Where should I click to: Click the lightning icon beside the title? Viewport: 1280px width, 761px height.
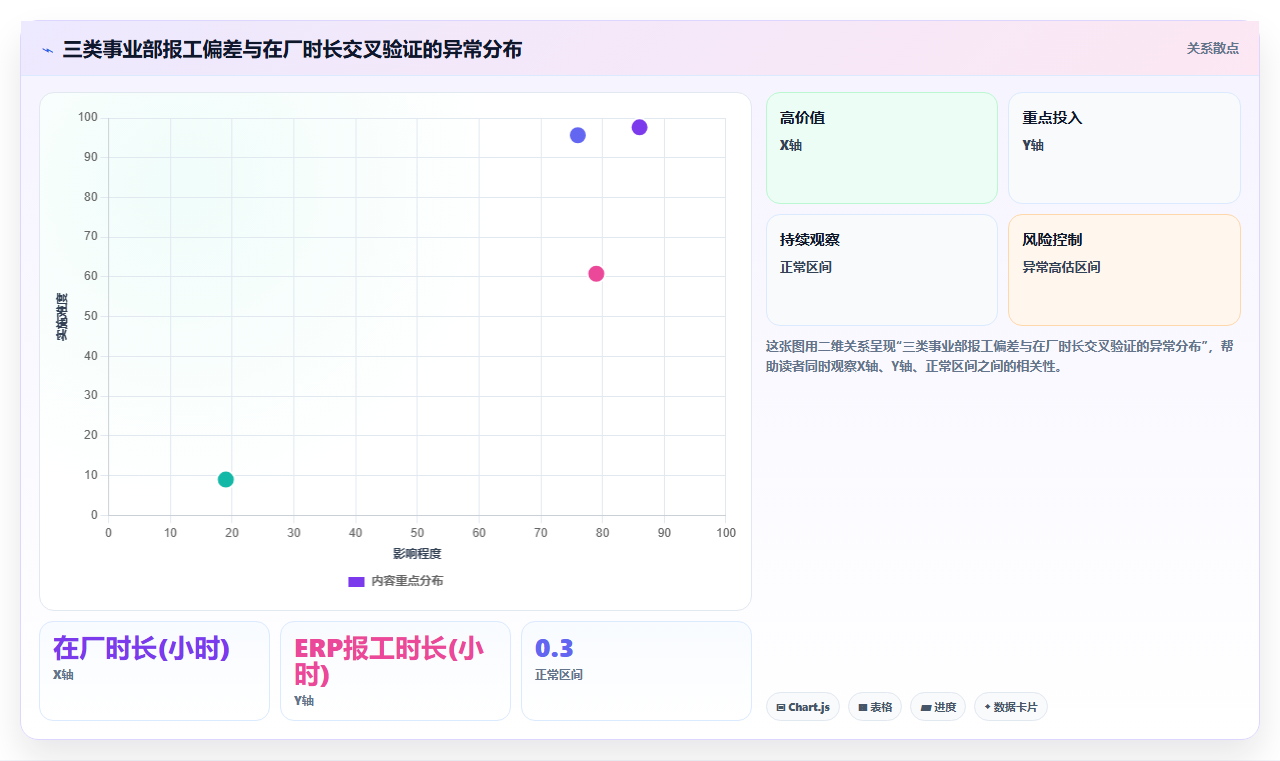(x=47, y=50)
